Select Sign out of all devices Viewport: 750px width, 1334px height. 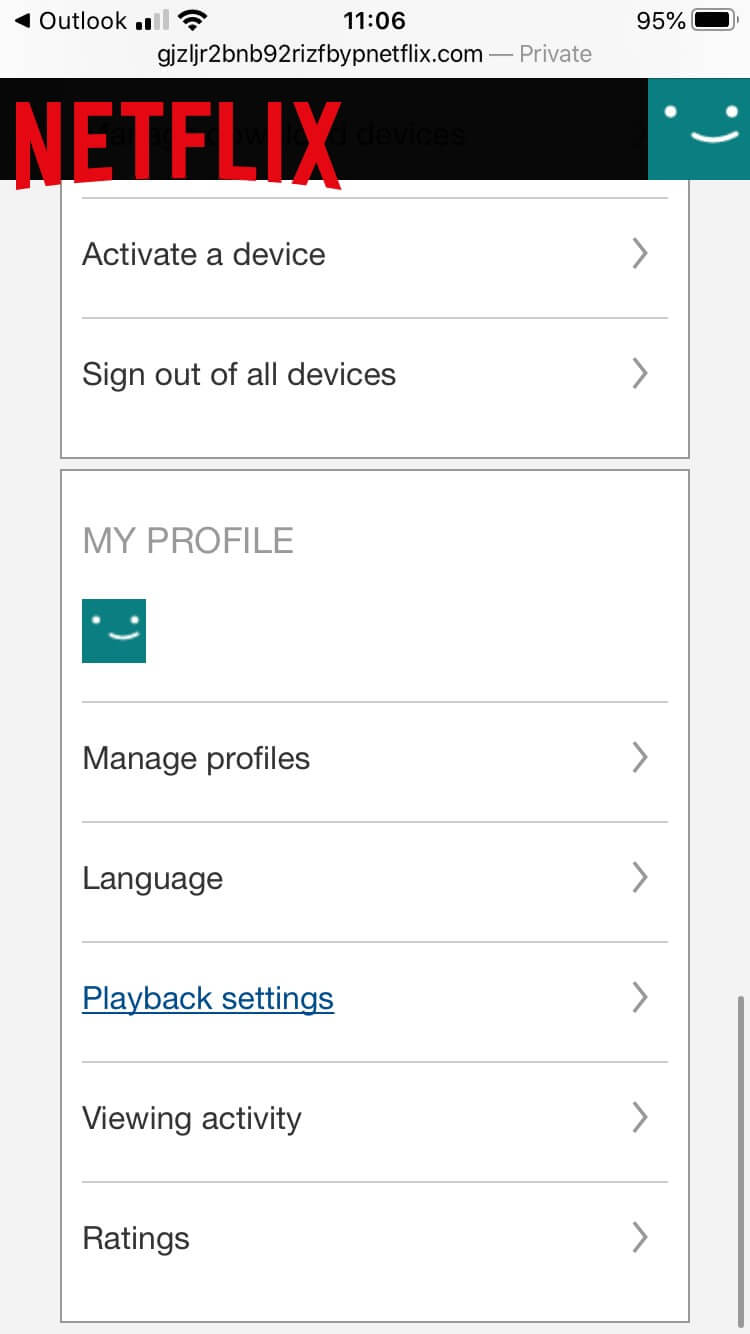click(375, 374)
